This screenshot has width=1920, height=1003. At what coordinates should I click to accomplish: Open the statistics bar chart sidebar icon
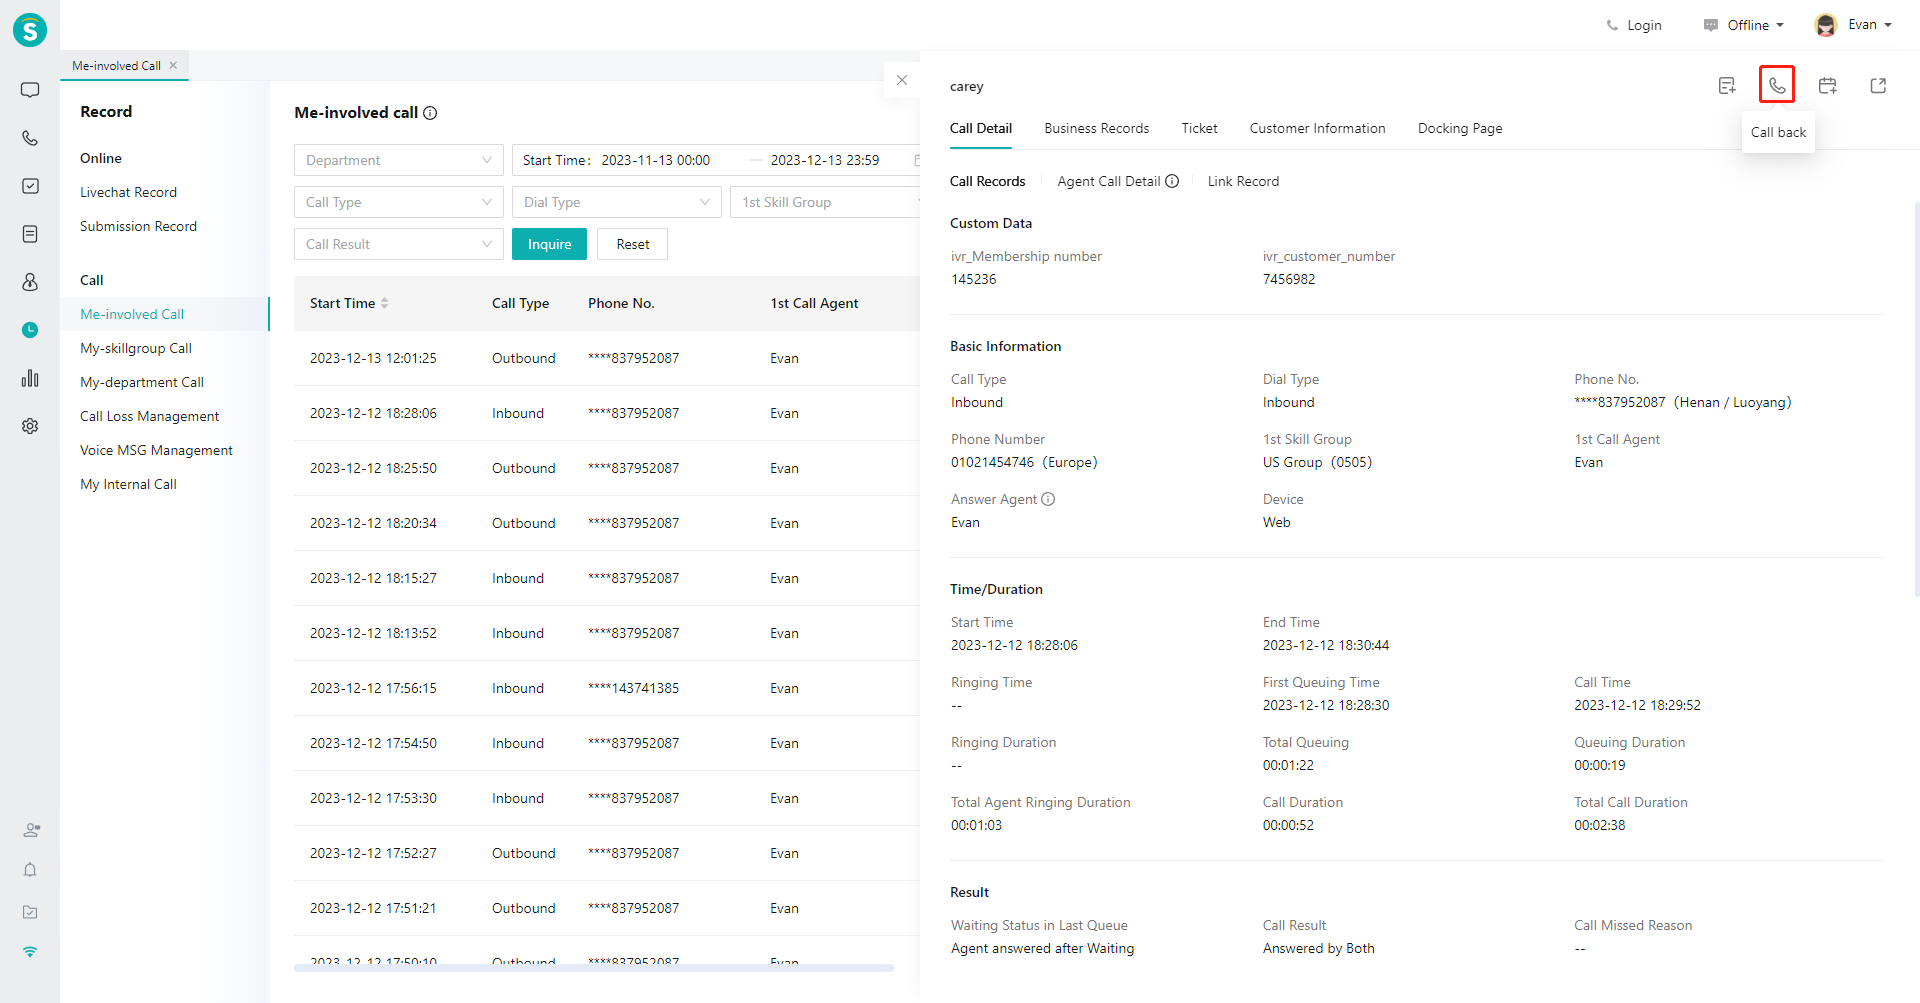coord(30,378)
